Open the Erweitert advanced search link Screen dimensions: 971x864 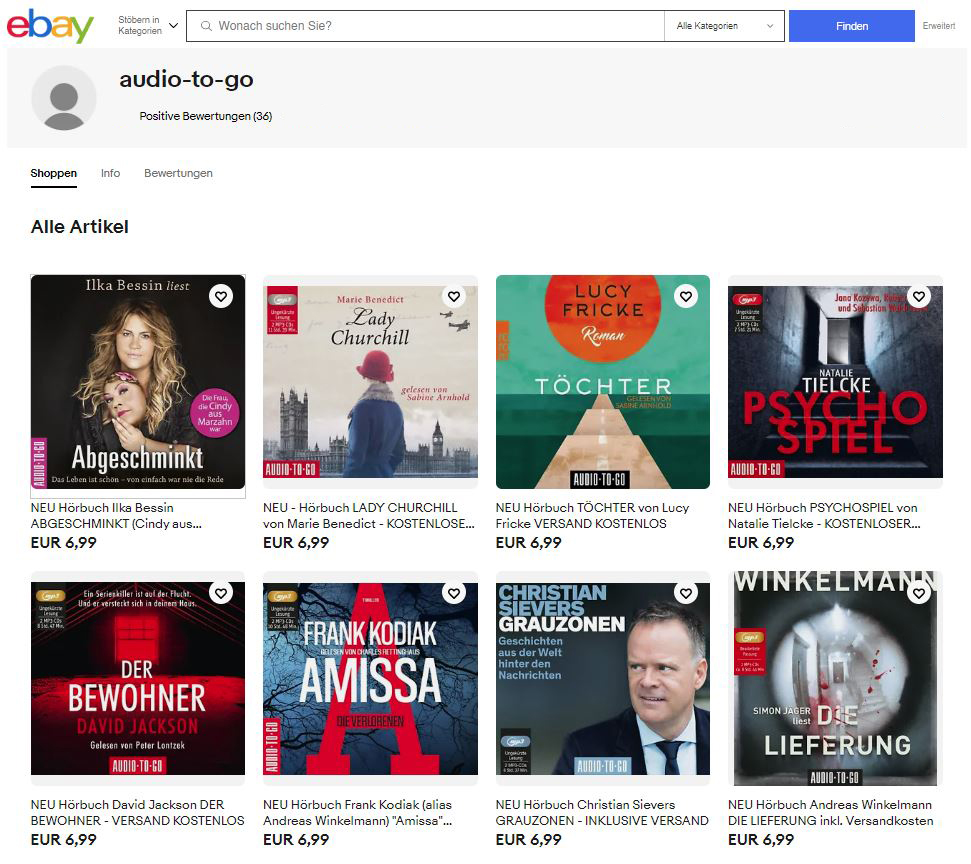click(939, 26)
